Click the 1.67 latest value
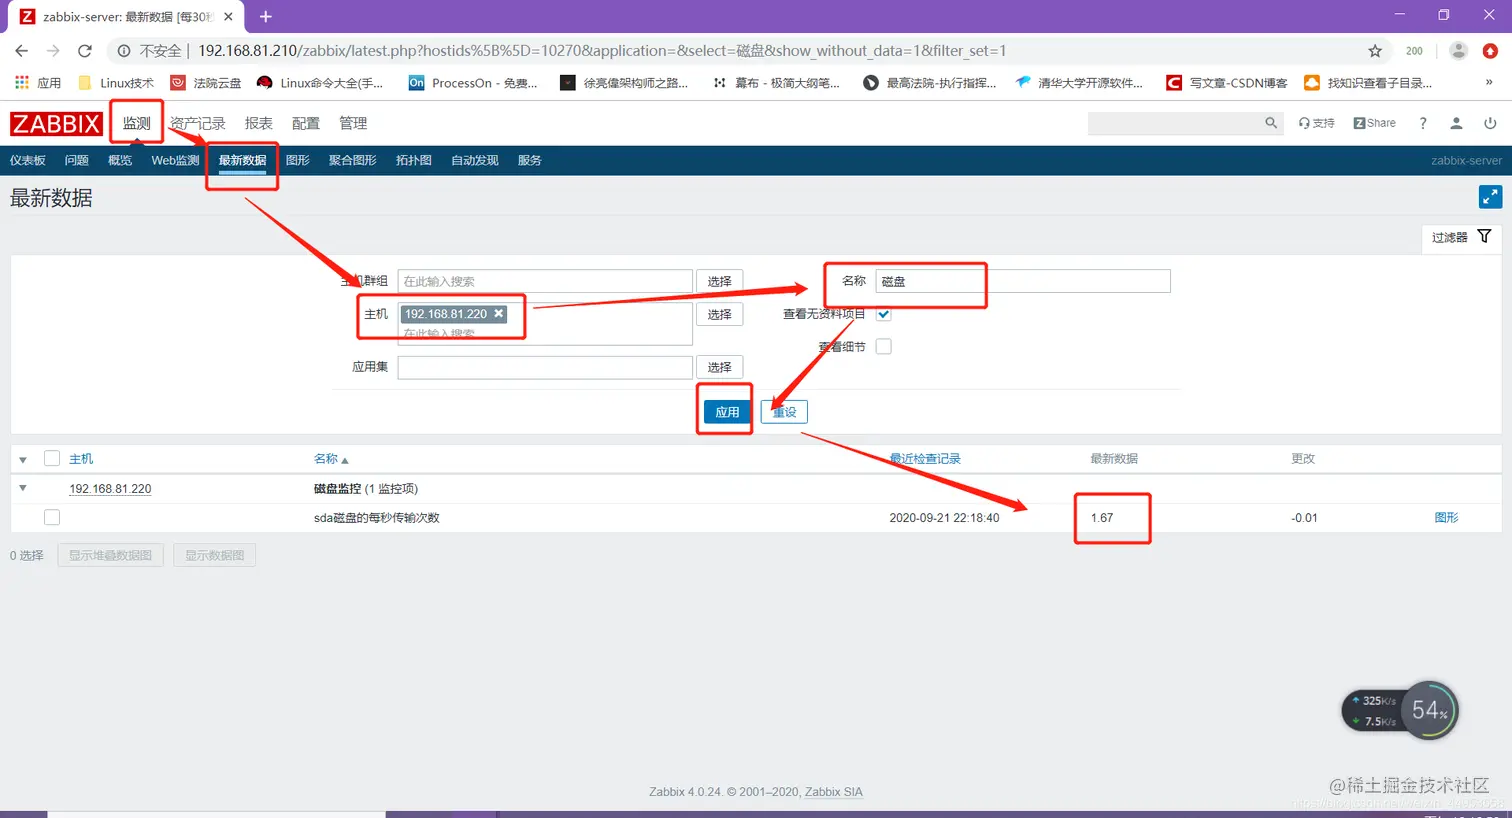Screen dimensions: 1512x818 tap(1101, 517)
